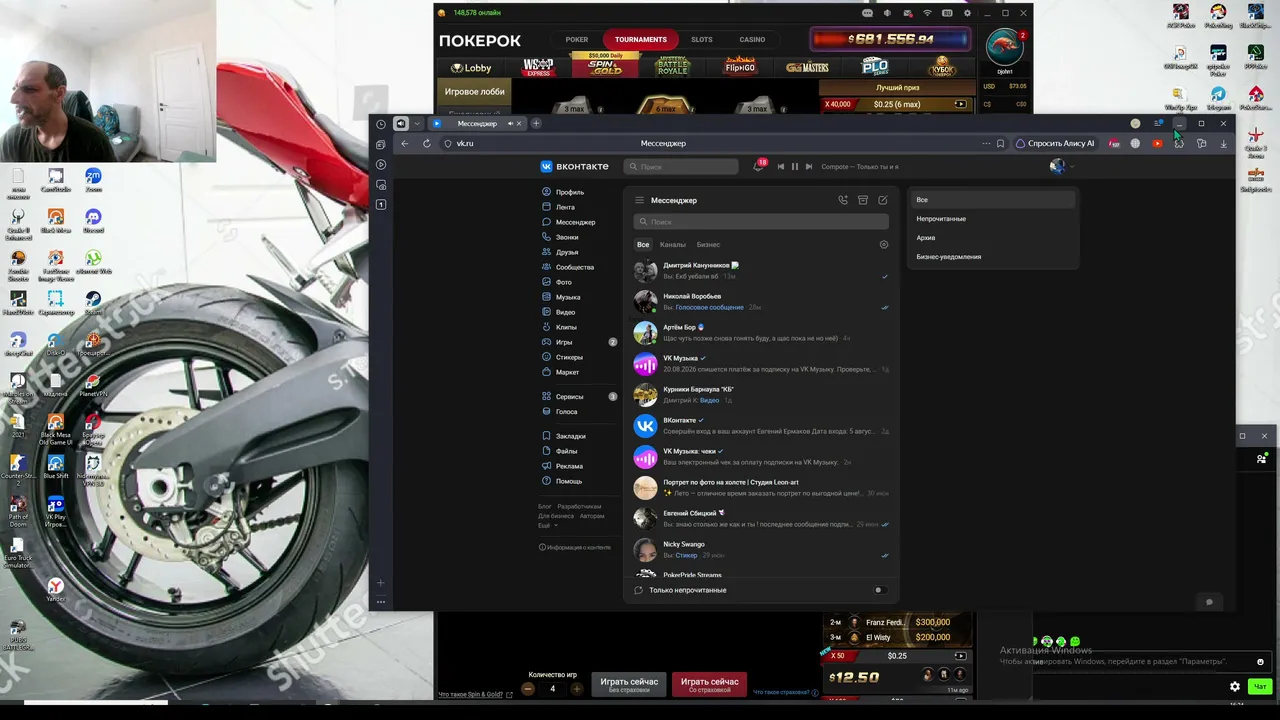Open chat folder settings gear in Messenger
1280x720 pixels.
[883, 244]
